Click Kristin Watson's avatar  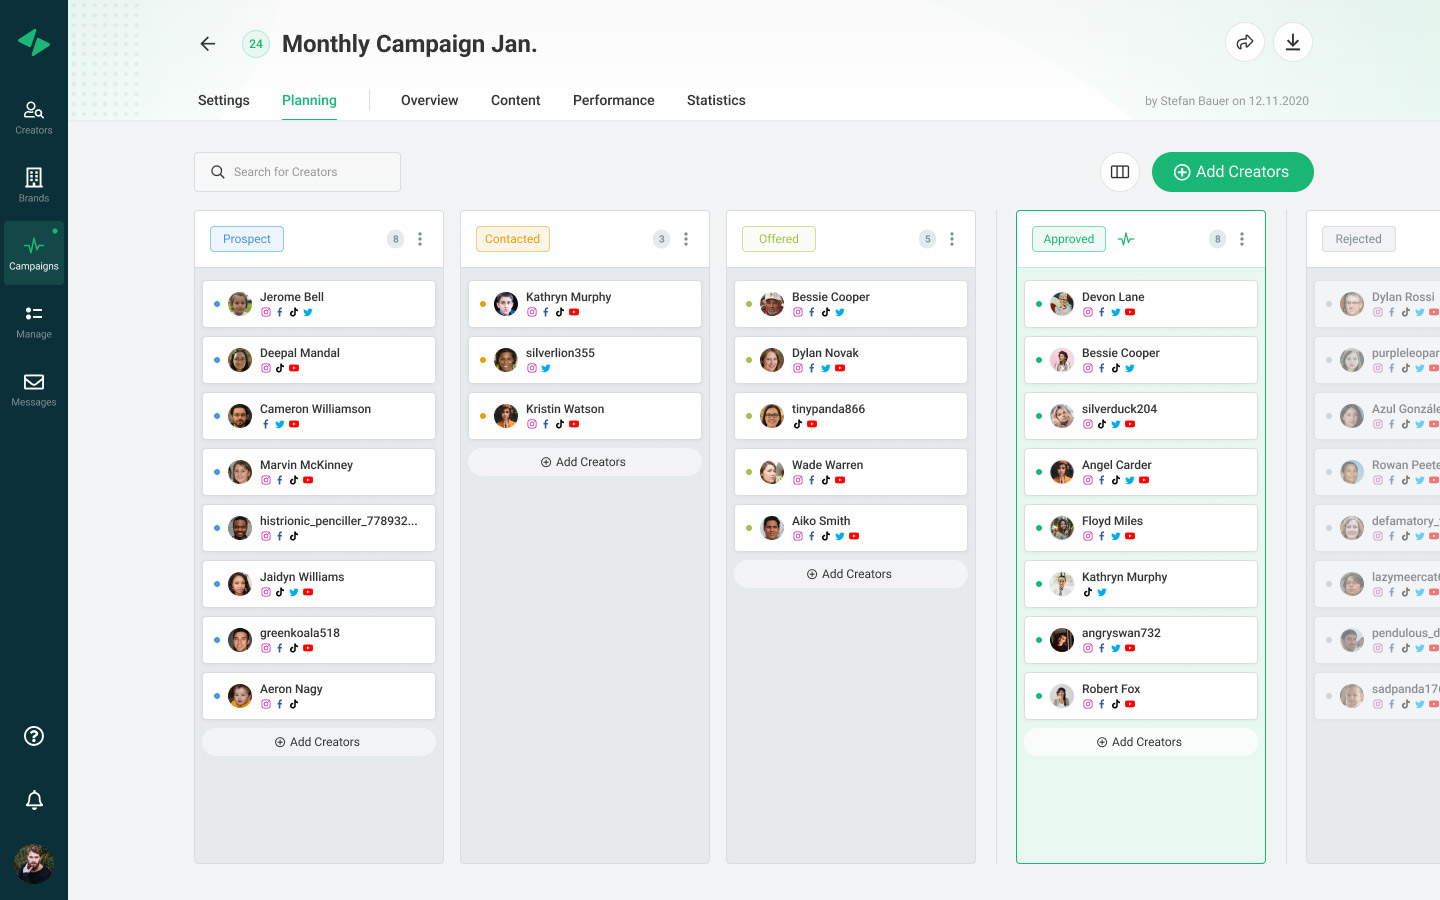(506, 416)
